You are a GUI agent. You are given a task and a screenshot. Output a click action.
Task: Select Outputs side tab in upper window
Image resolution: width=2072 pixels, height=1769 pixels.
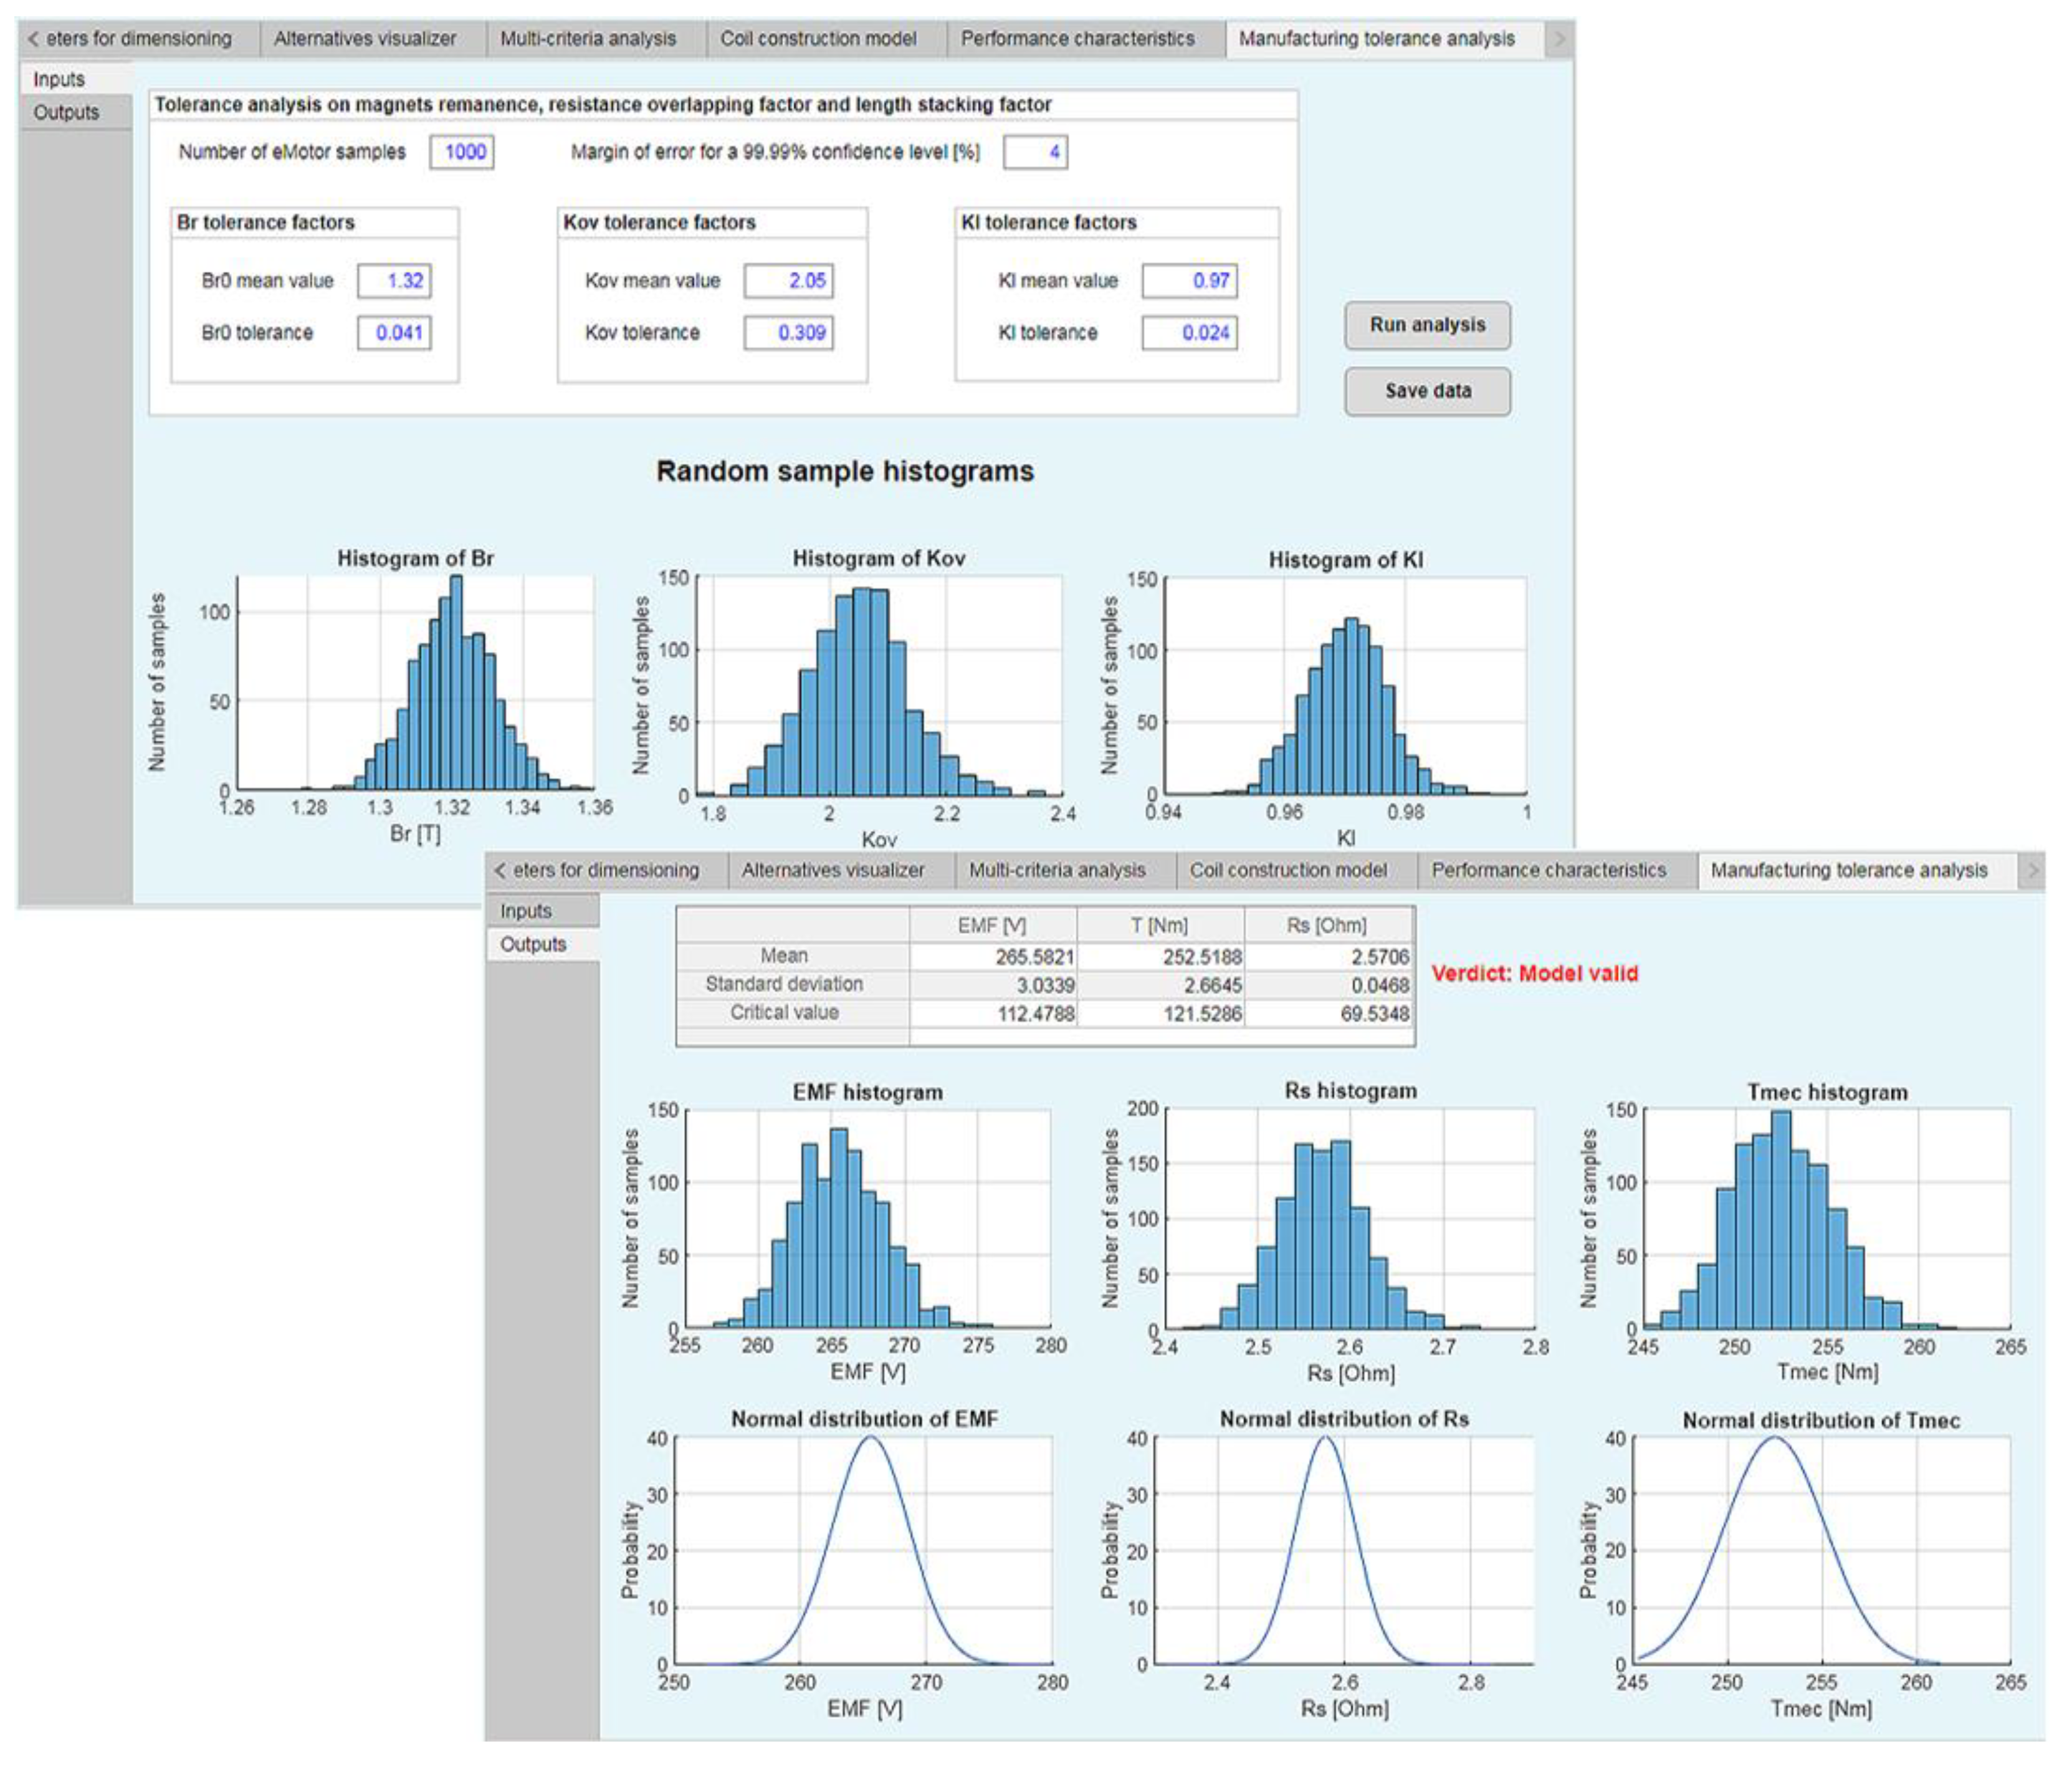pos(66,112)
